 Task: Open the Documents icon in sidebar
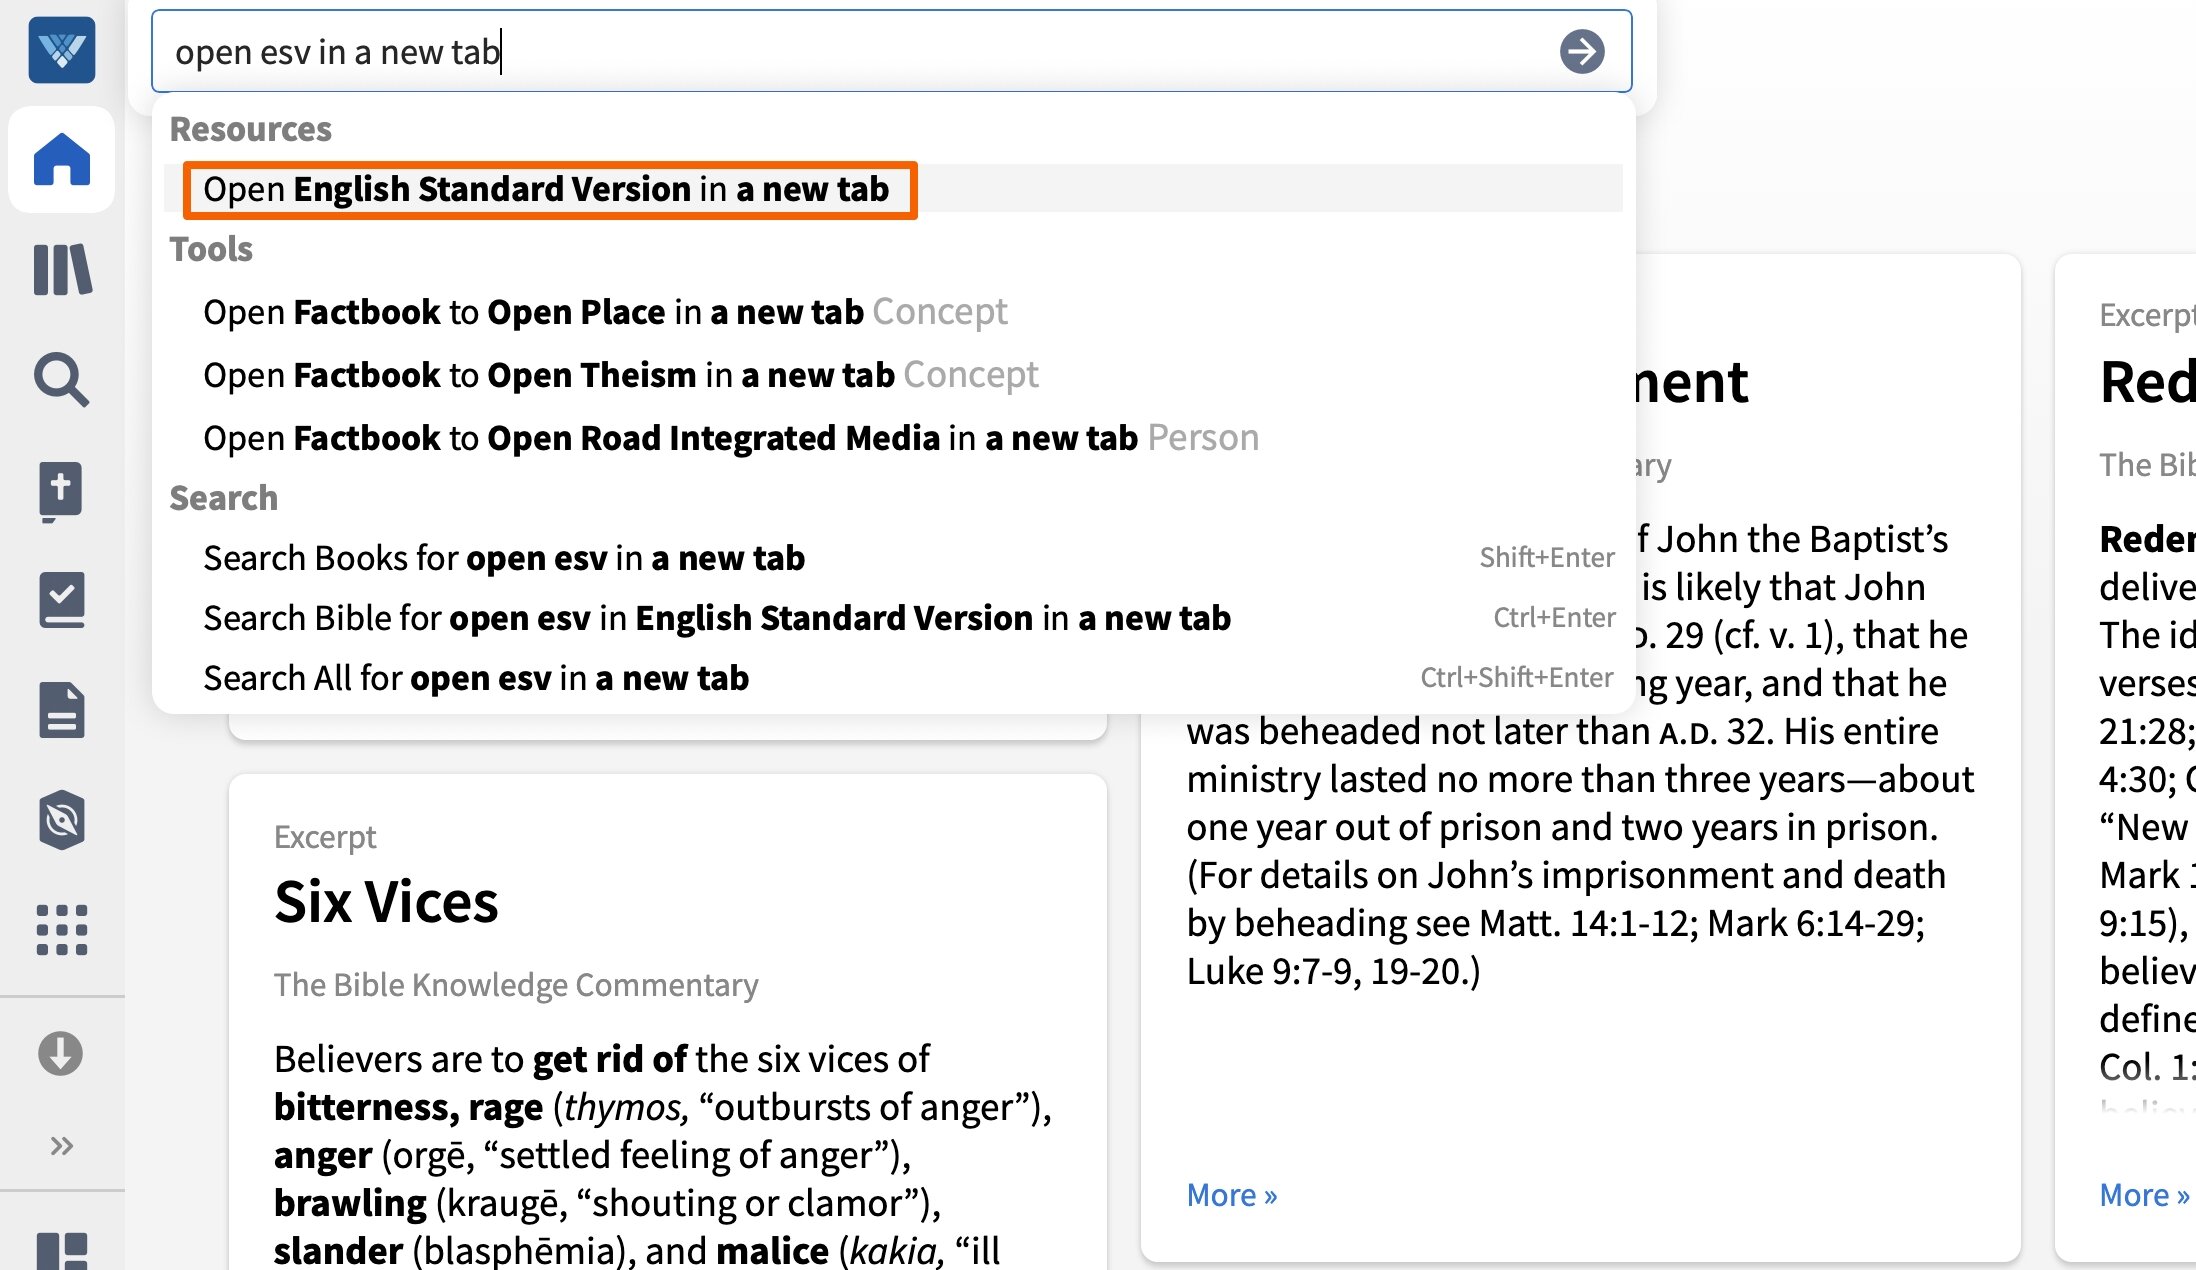[x=61, y=711]
